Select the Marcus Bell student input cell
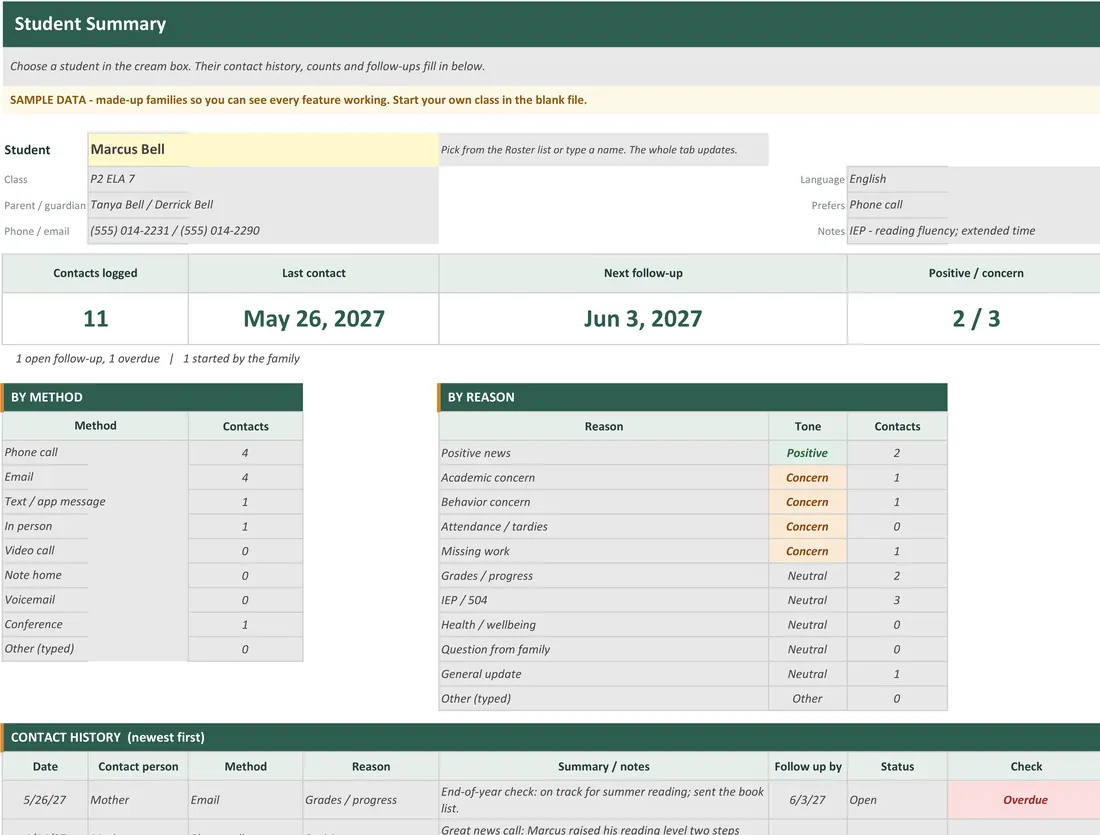Image resolution: width=1100 pixels, height=835 pixels. (263, 149)
